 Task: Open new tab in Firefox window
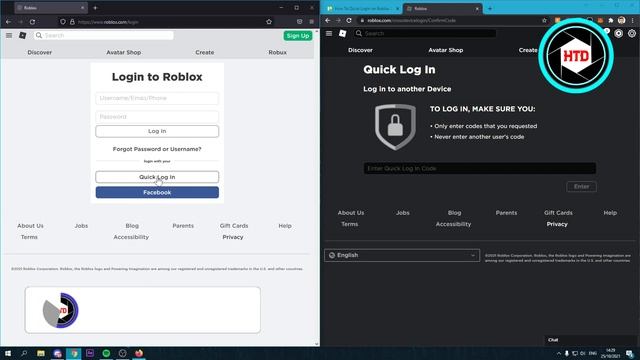tap(95, 8)
